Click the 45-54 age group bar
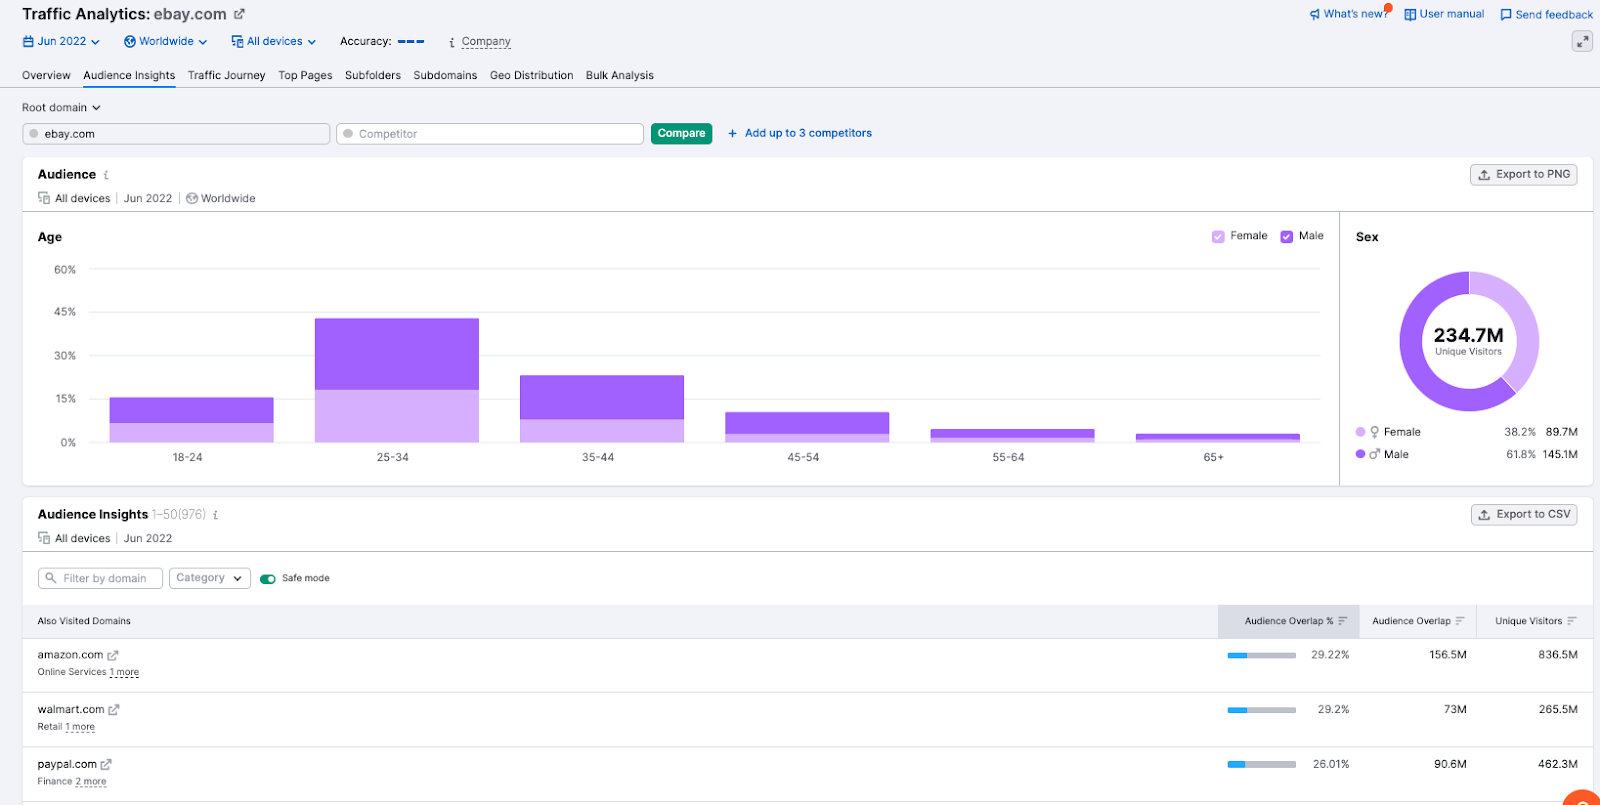The image size is (1600, 805). pyautogui.click(x=807, y=427)
